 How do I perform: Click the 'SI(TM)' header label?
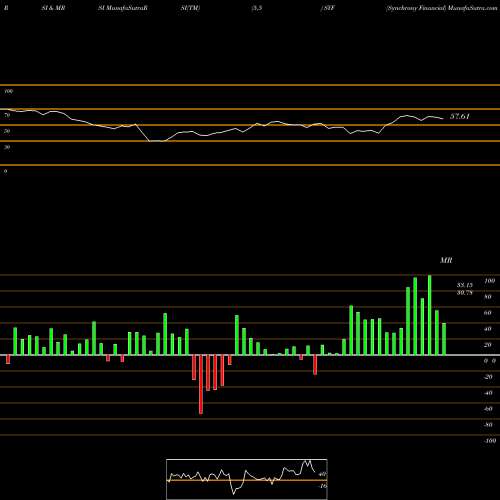[x=190, y=8]
